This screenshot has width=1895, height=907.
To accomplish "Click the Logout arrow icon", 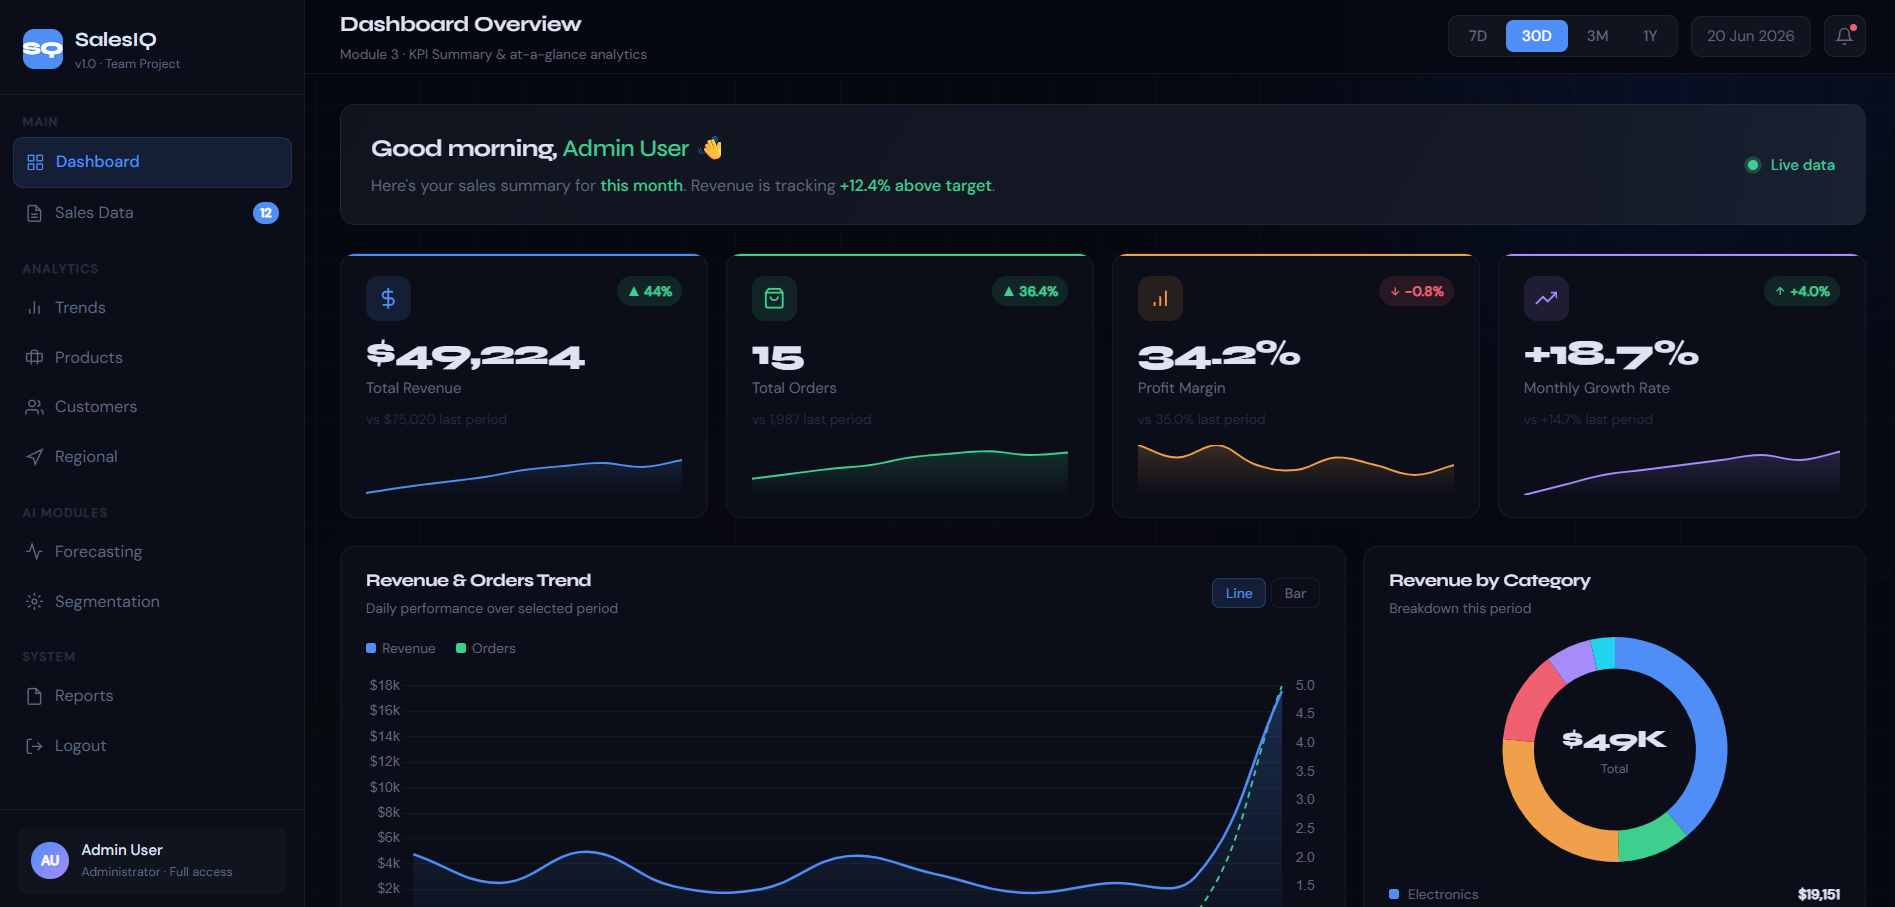I will [x=34, y=746].
